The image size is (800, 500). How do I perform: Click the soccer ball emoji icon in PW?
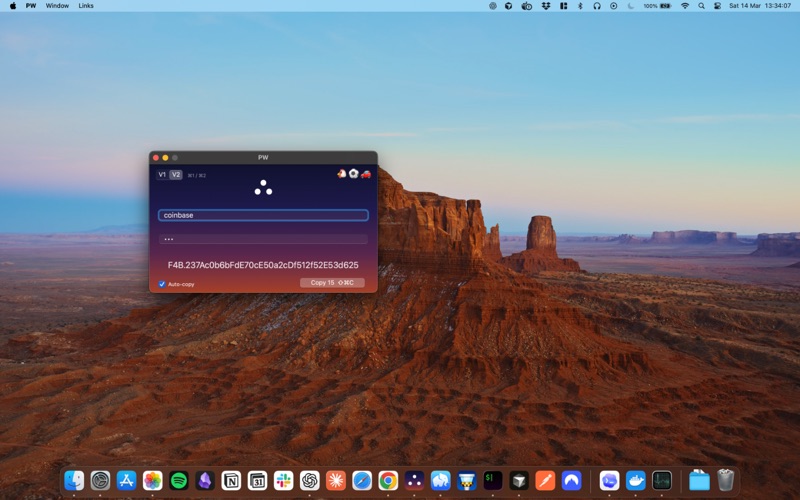click(354, 174)
